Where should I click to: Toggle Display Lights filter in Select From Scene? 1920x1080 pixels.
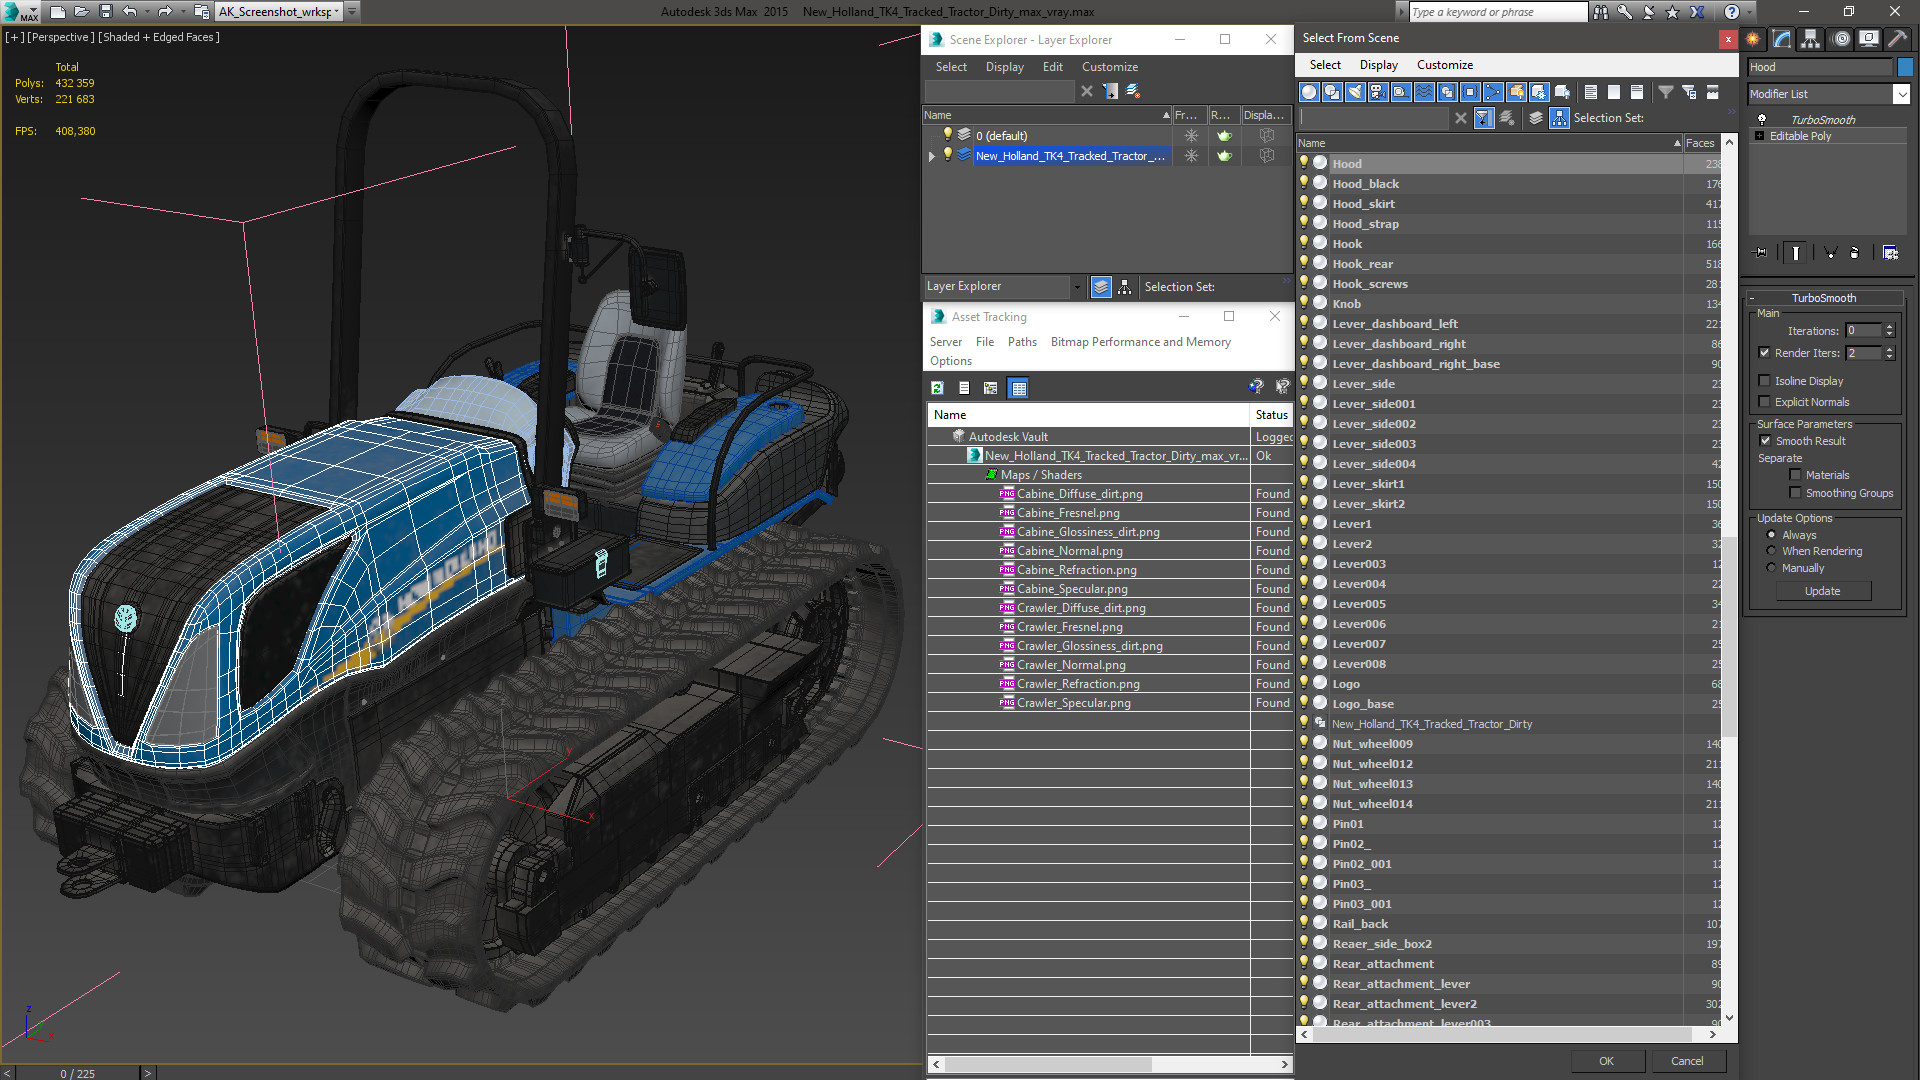pos(1355,92)
